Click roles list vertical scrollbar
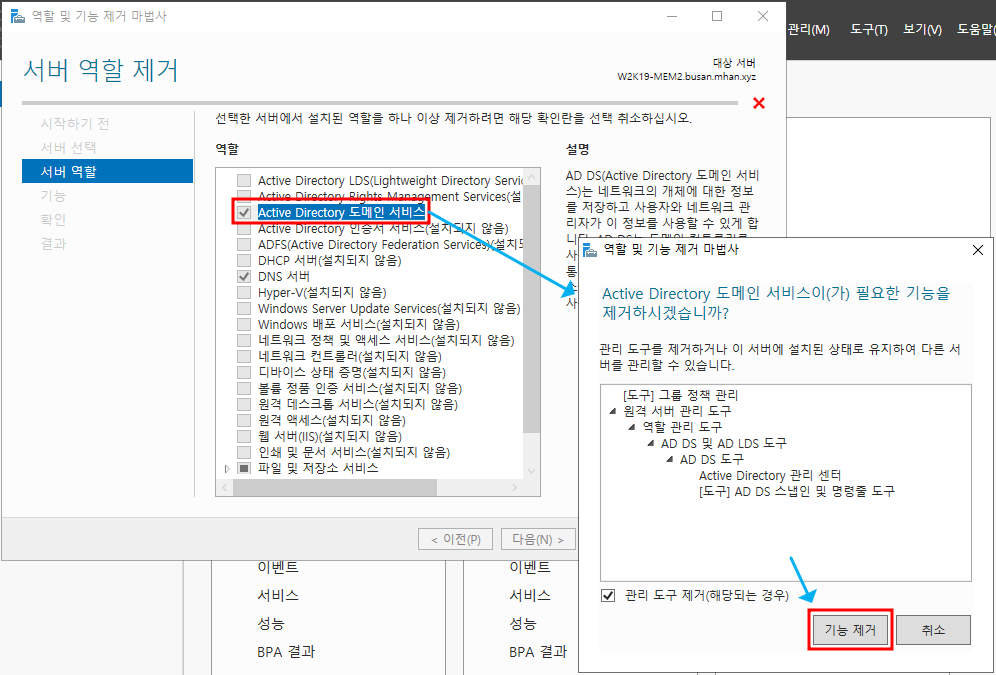 tap(532, 311)
